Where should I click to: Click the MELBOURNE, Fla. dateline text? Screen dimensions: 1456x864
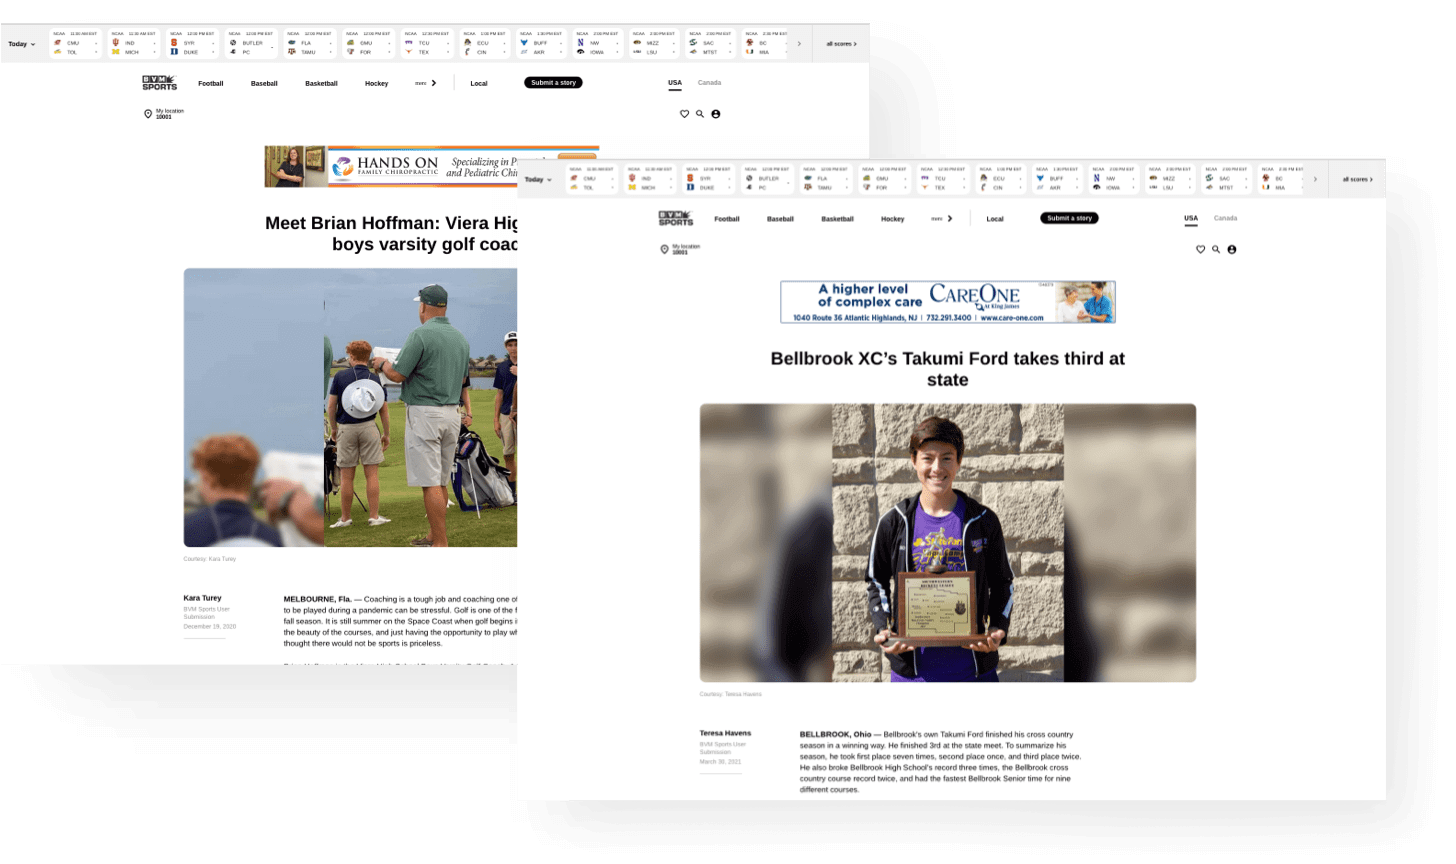point(317,599)
